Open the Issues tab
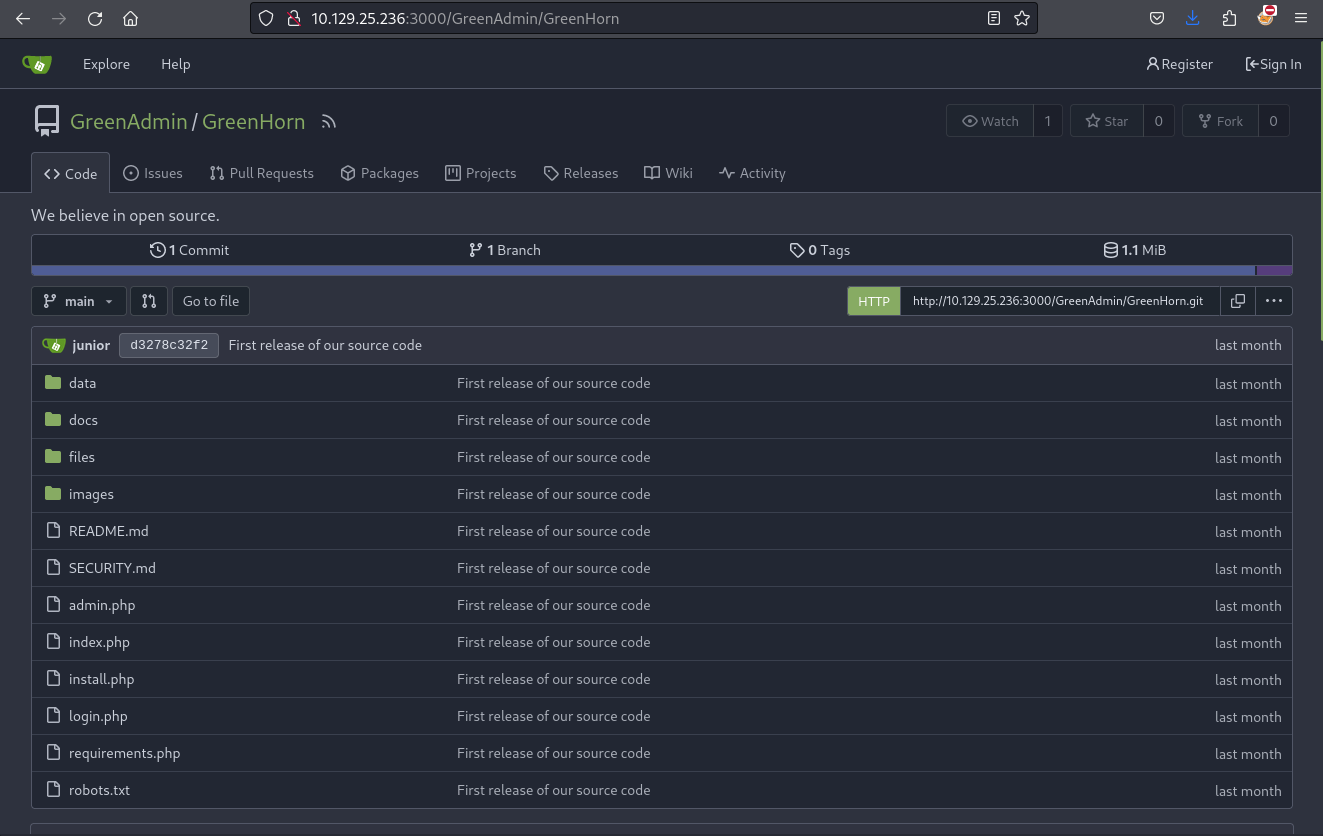Viewport: 1323px width, 836px height. pyautogui.click(x=152, y=173)
